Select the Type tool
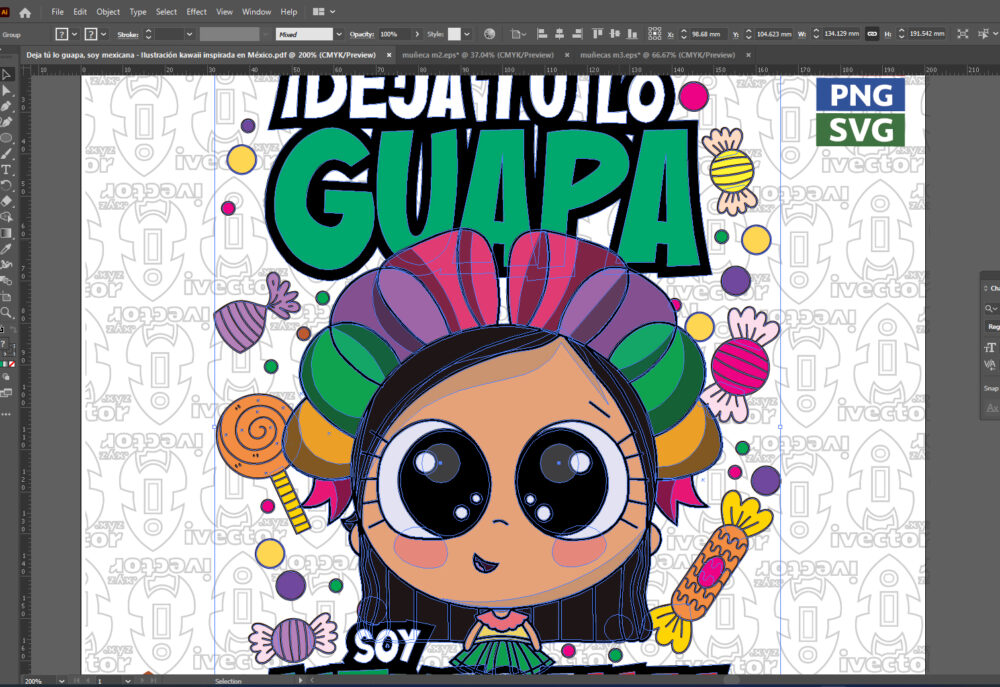1000x687 pixels. click(x=6, y=170)
